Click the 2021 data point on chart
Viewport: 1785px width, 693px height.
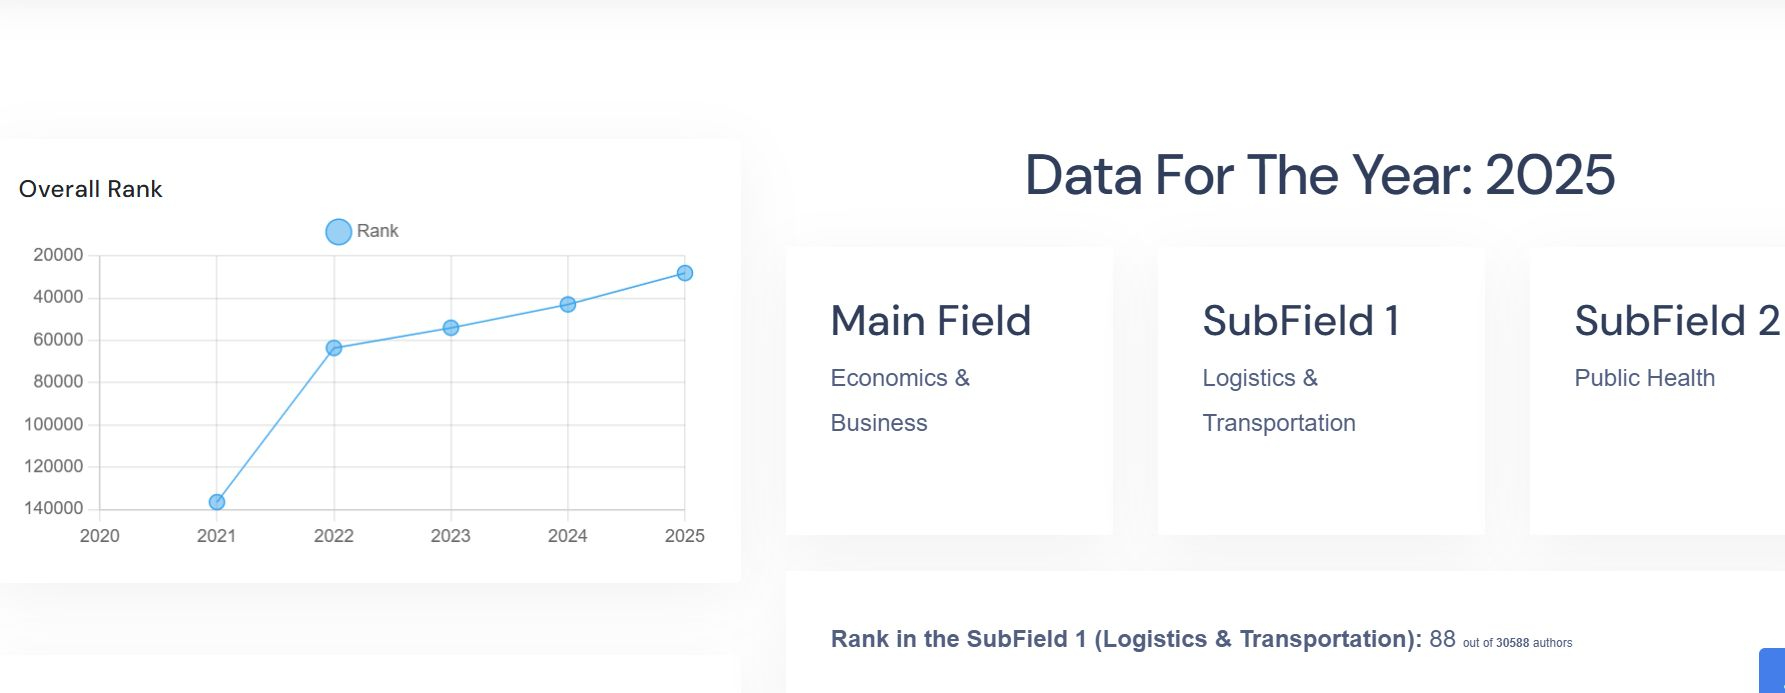pos(217,502)
